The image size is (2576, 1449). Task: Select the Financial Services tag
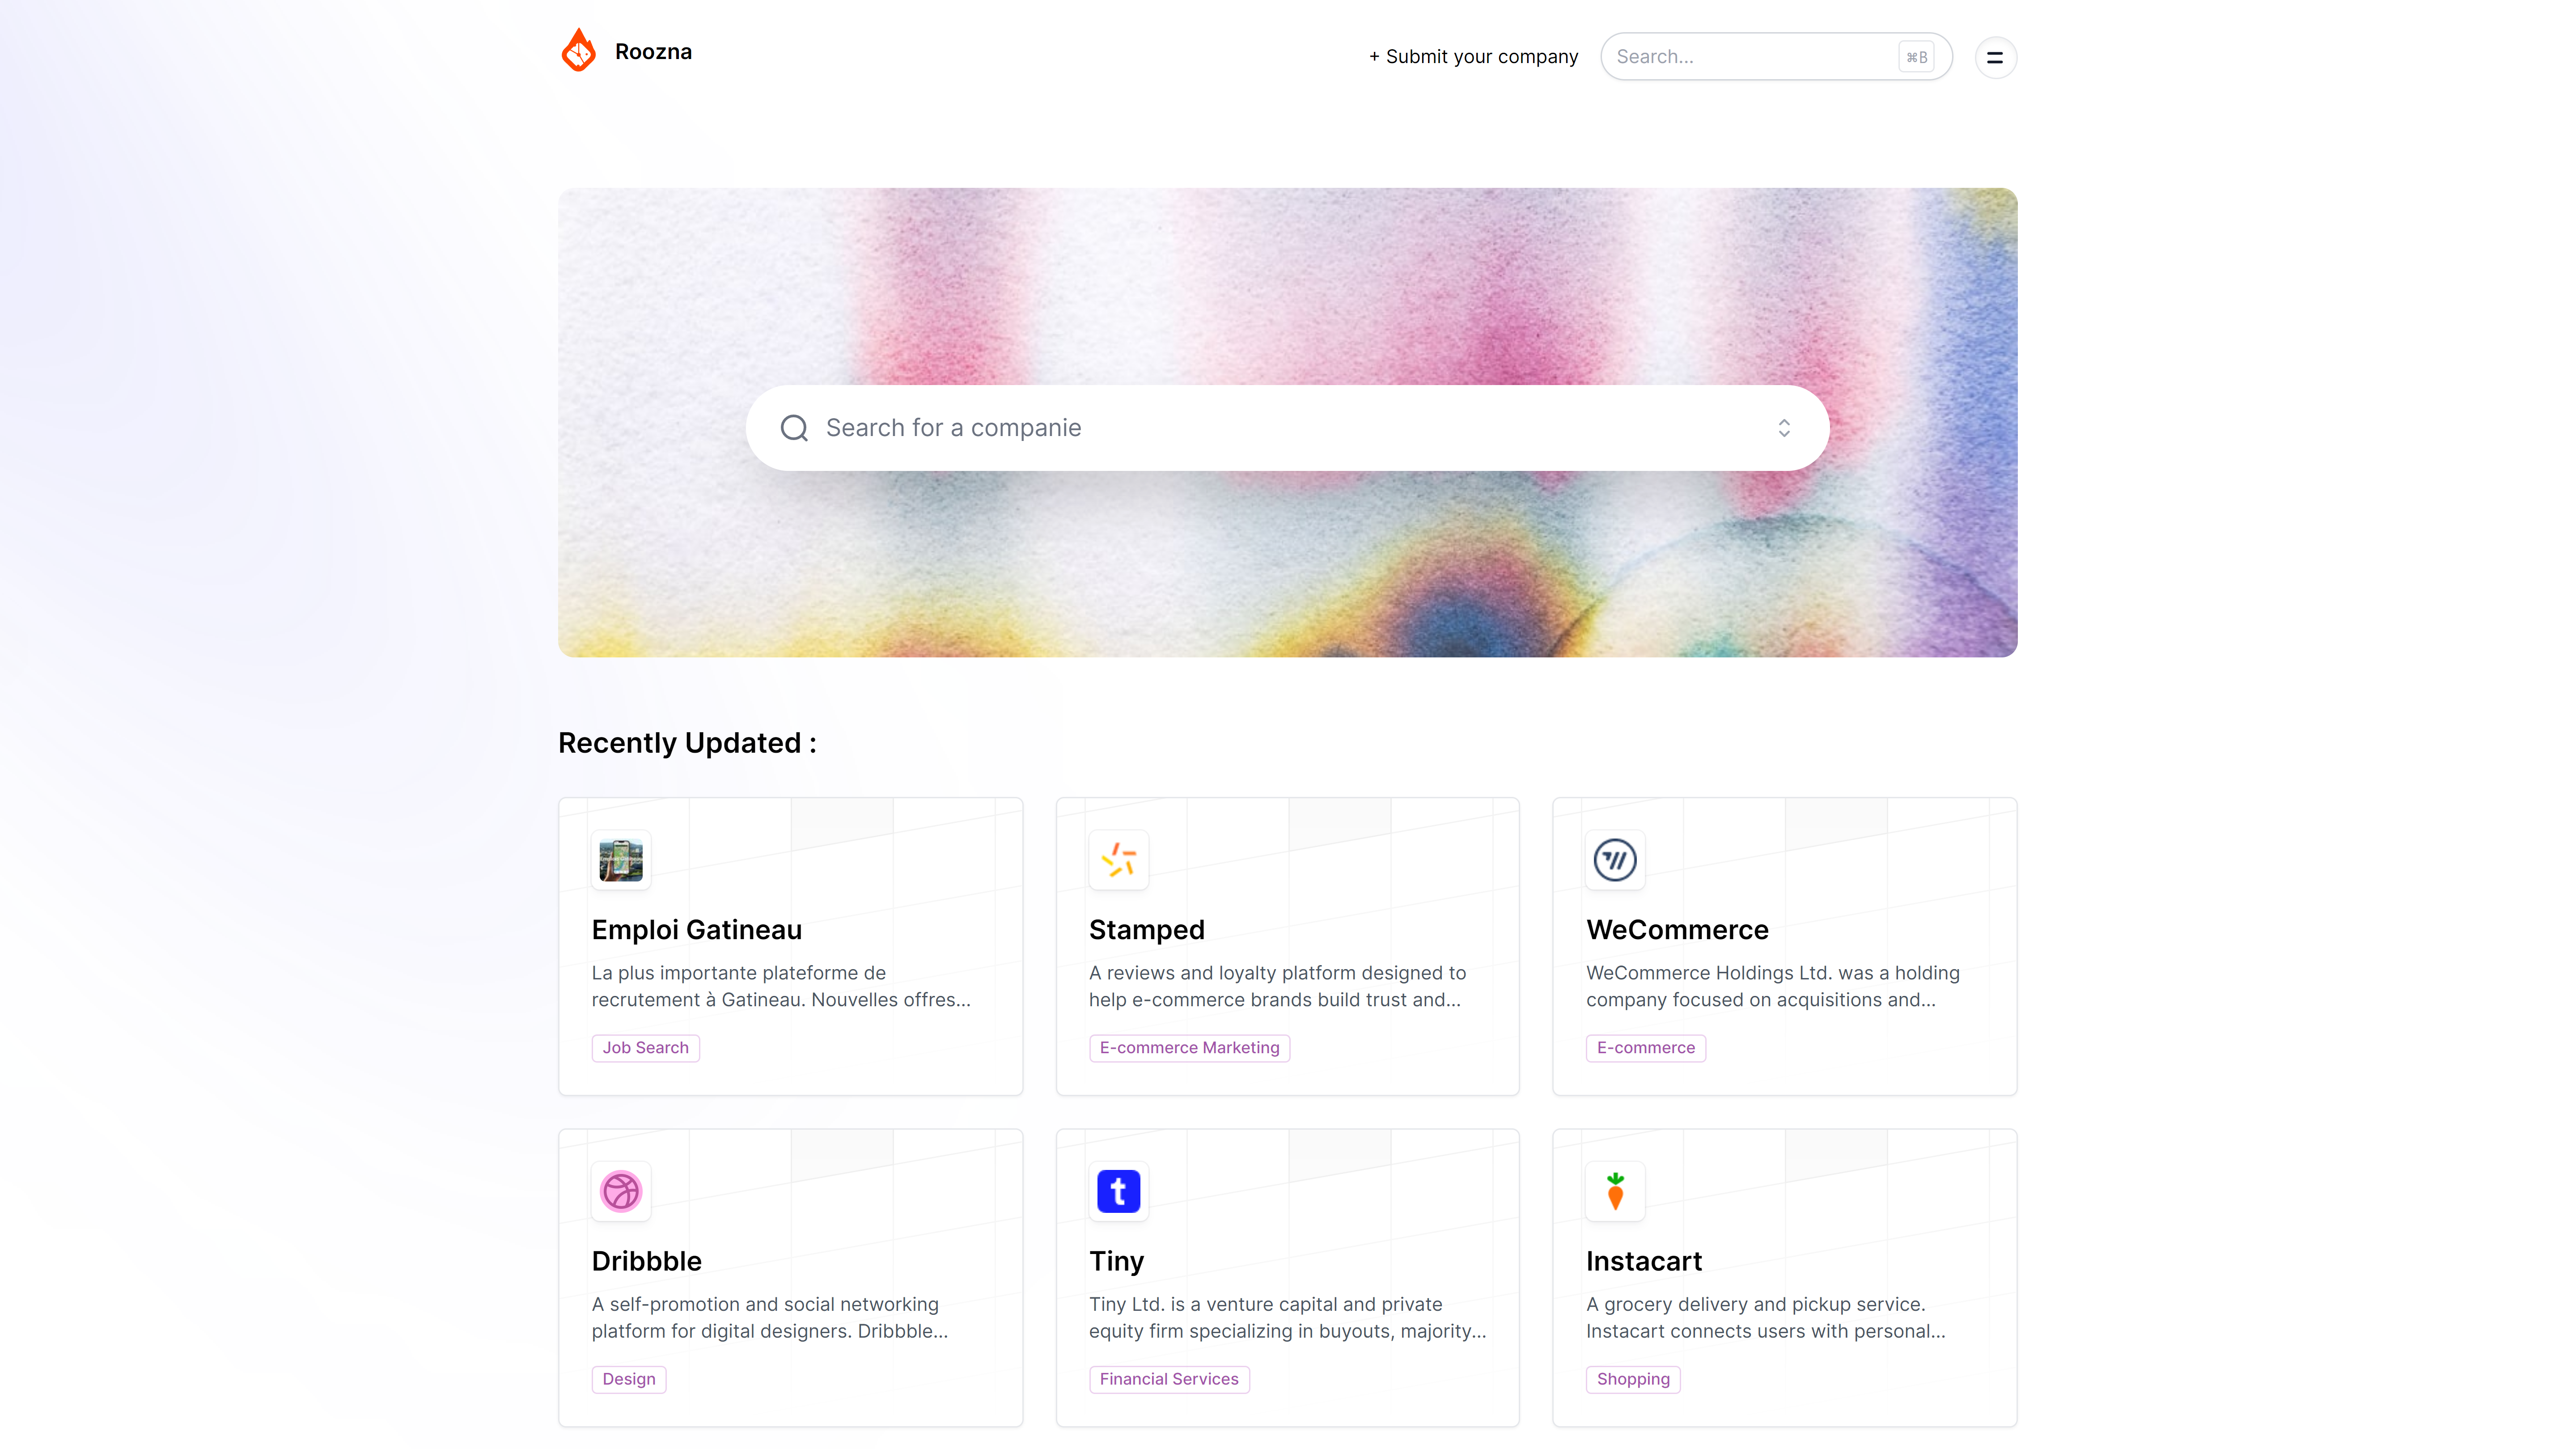point(1169,1378)
